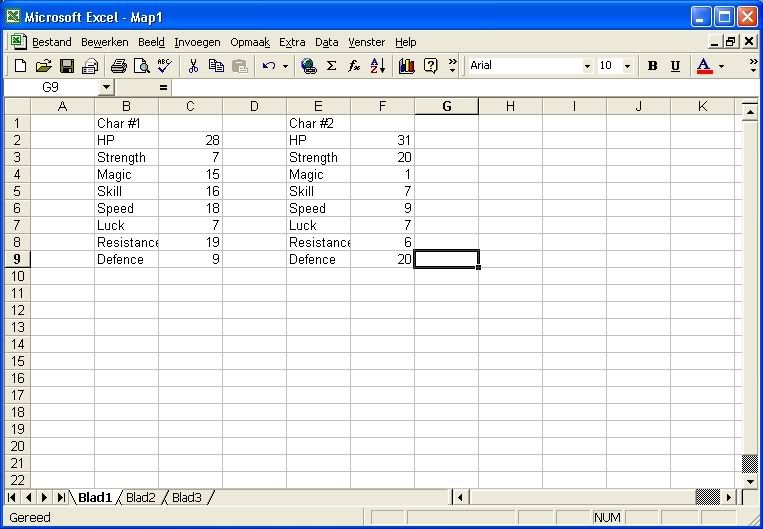
Task: Save the workbook using the floppy disk icon
Action: (x=67, y=66)
